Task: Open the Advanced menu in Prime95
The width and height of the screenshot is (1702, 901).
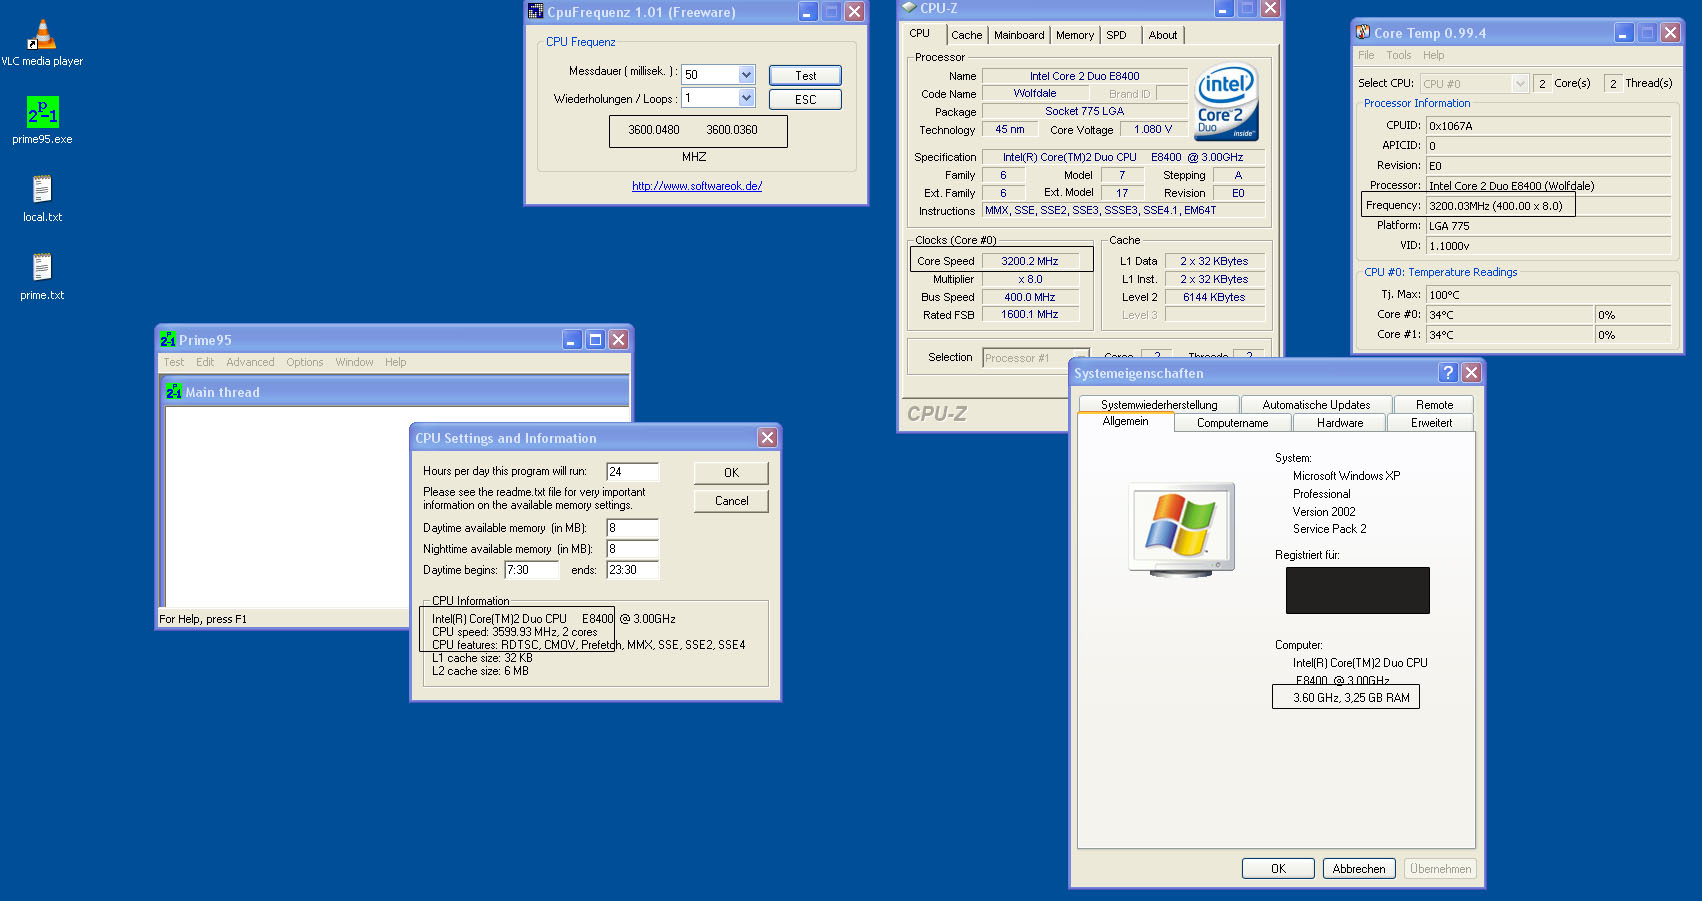Action: (x=250, y=363)
